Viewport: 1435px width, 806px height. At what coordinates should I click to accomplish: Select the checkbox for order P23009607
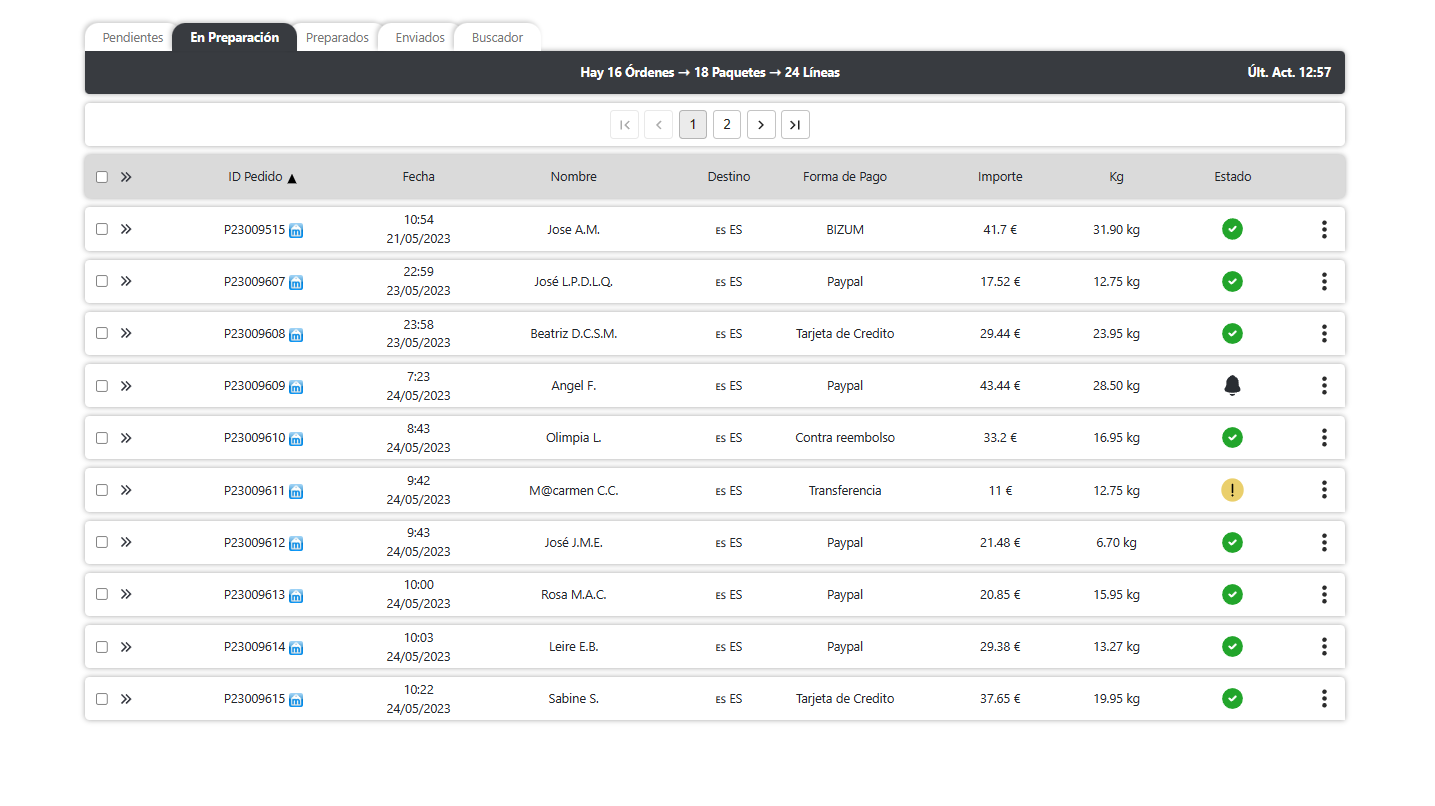pos(102,281)
